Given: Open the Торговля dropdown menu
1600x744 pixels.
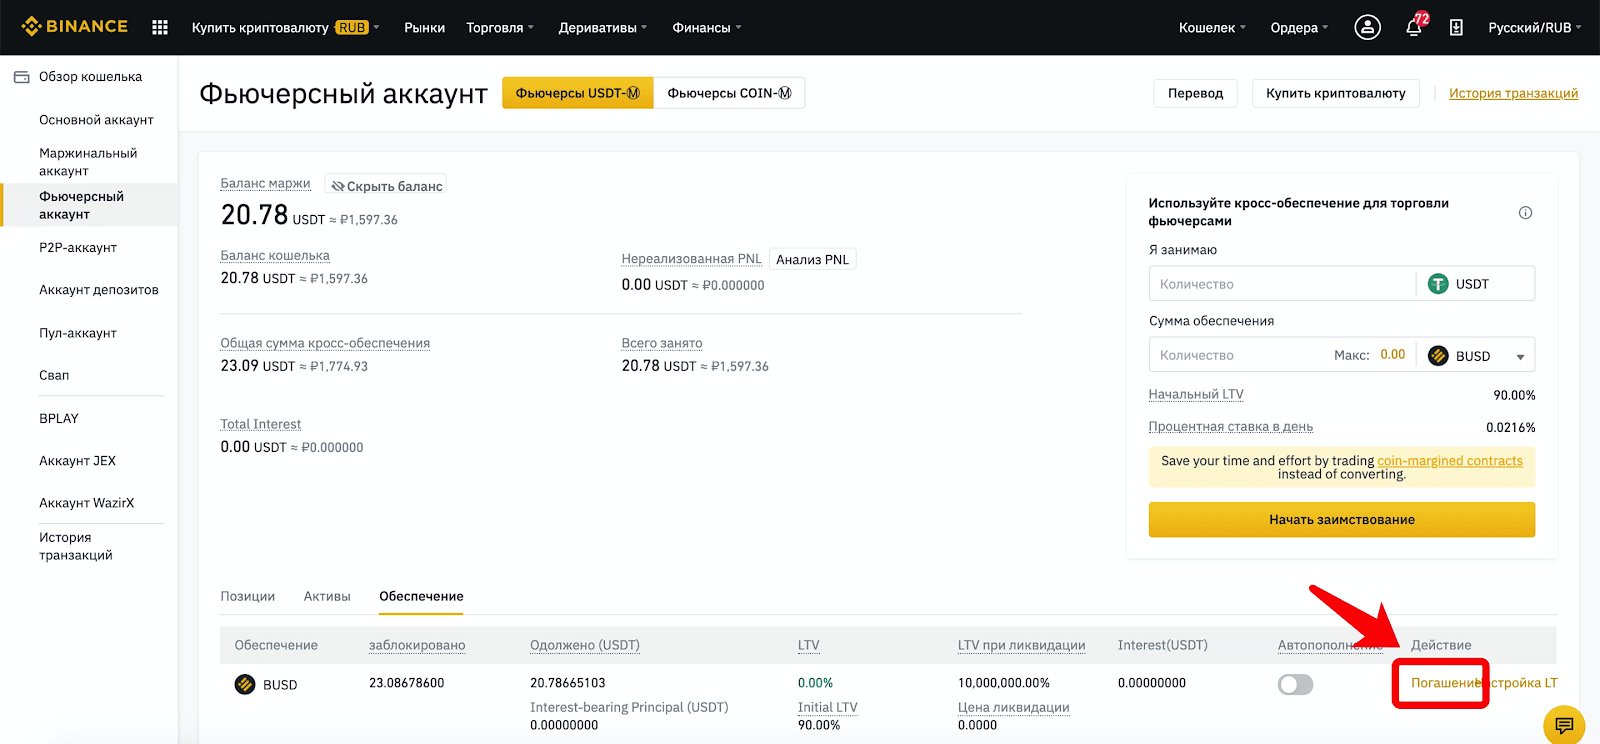Looking at the screenshot, I should 500,27.
